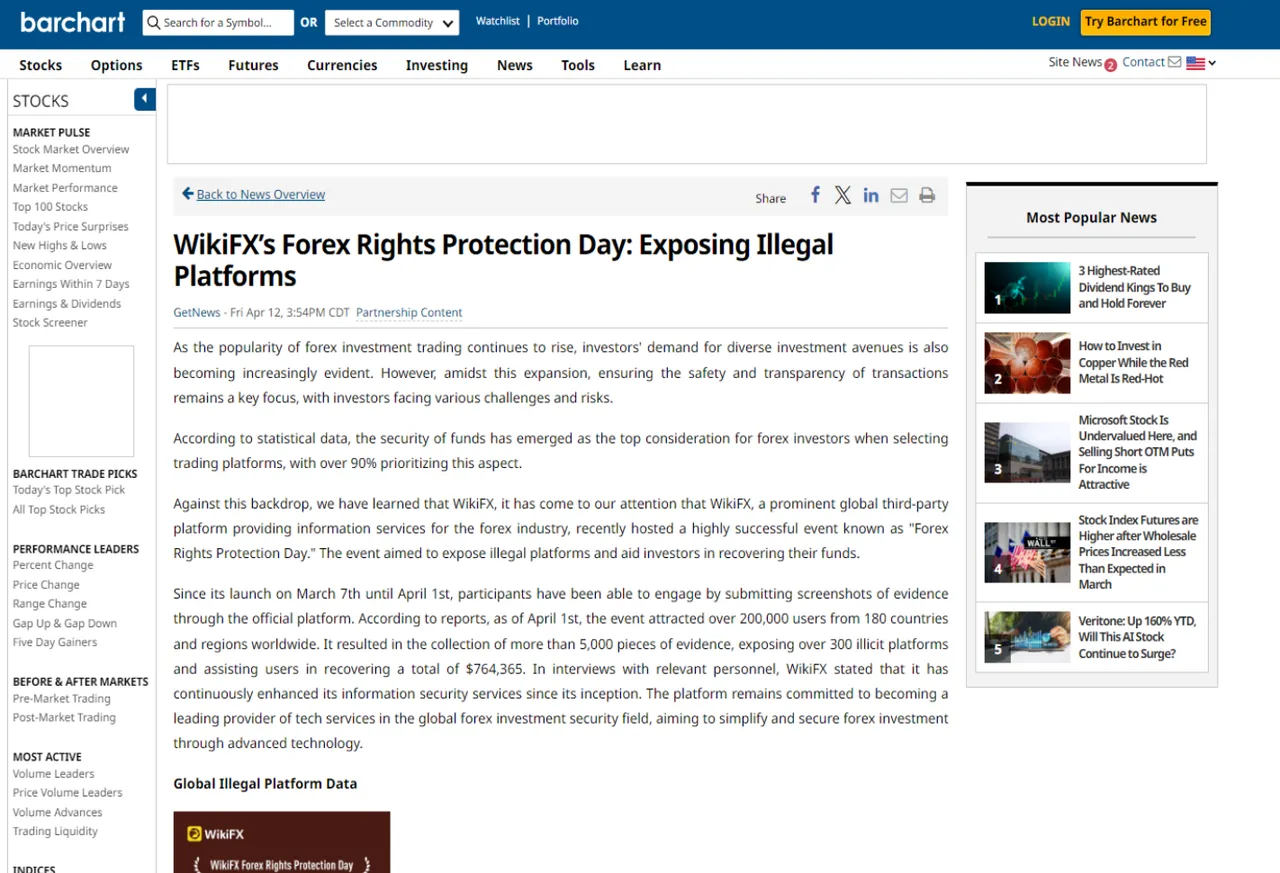Click back arrow icon to News Overview
The width and height of the screenshot is (1280, 873).
(187, 194)
